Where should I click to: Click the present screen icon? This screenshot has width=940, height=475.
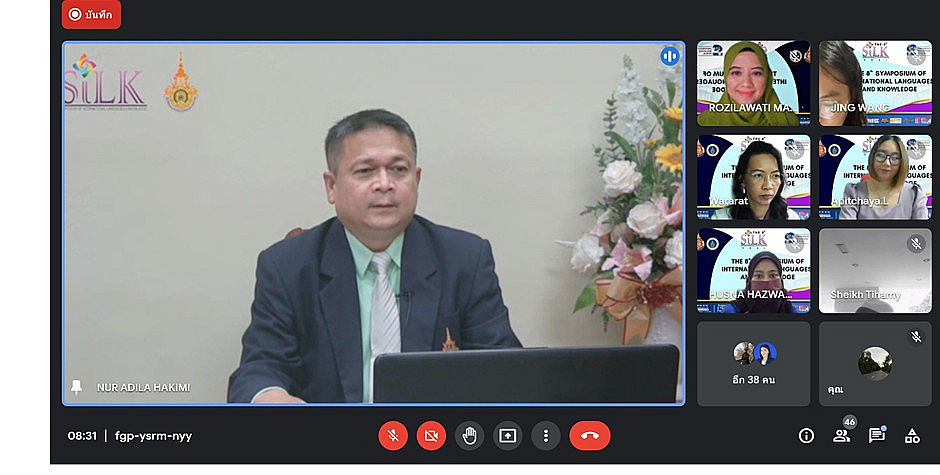[x=507, y=436]
